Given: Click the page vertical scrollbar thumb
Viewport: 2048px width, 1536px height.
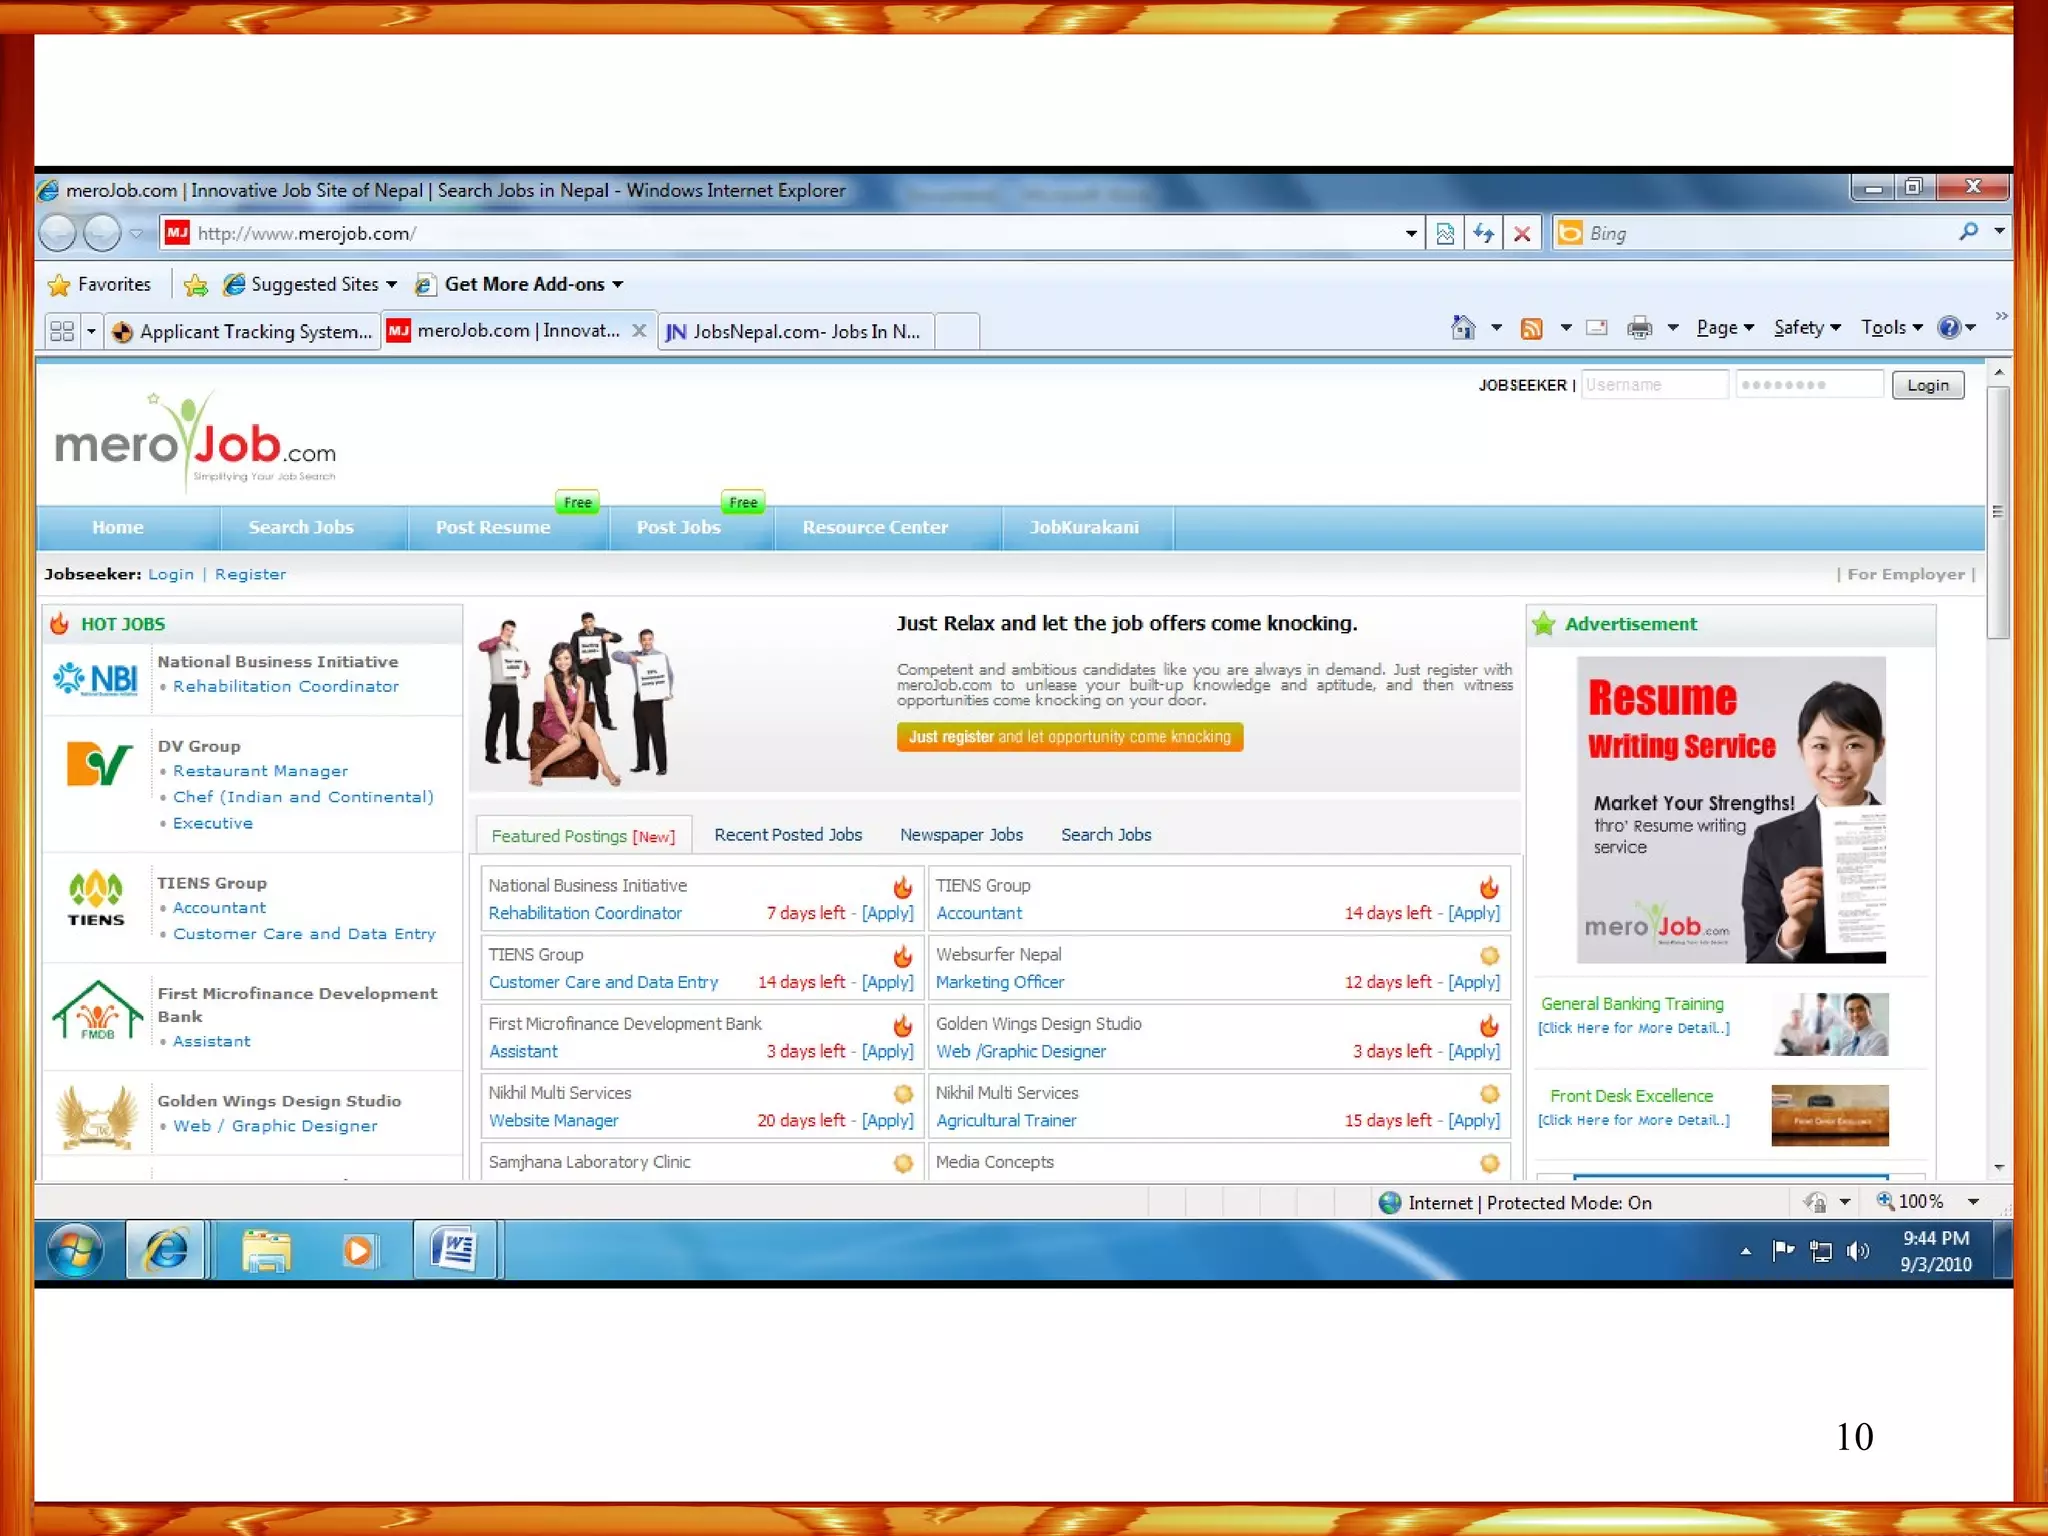Looking at the screenshot, I should click(x=1997, y=510).
